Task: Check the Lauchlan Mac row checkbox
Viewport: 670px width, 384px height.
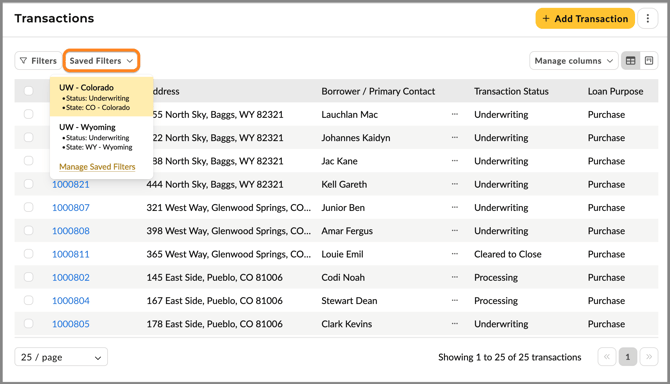Action: pos(29,114)
